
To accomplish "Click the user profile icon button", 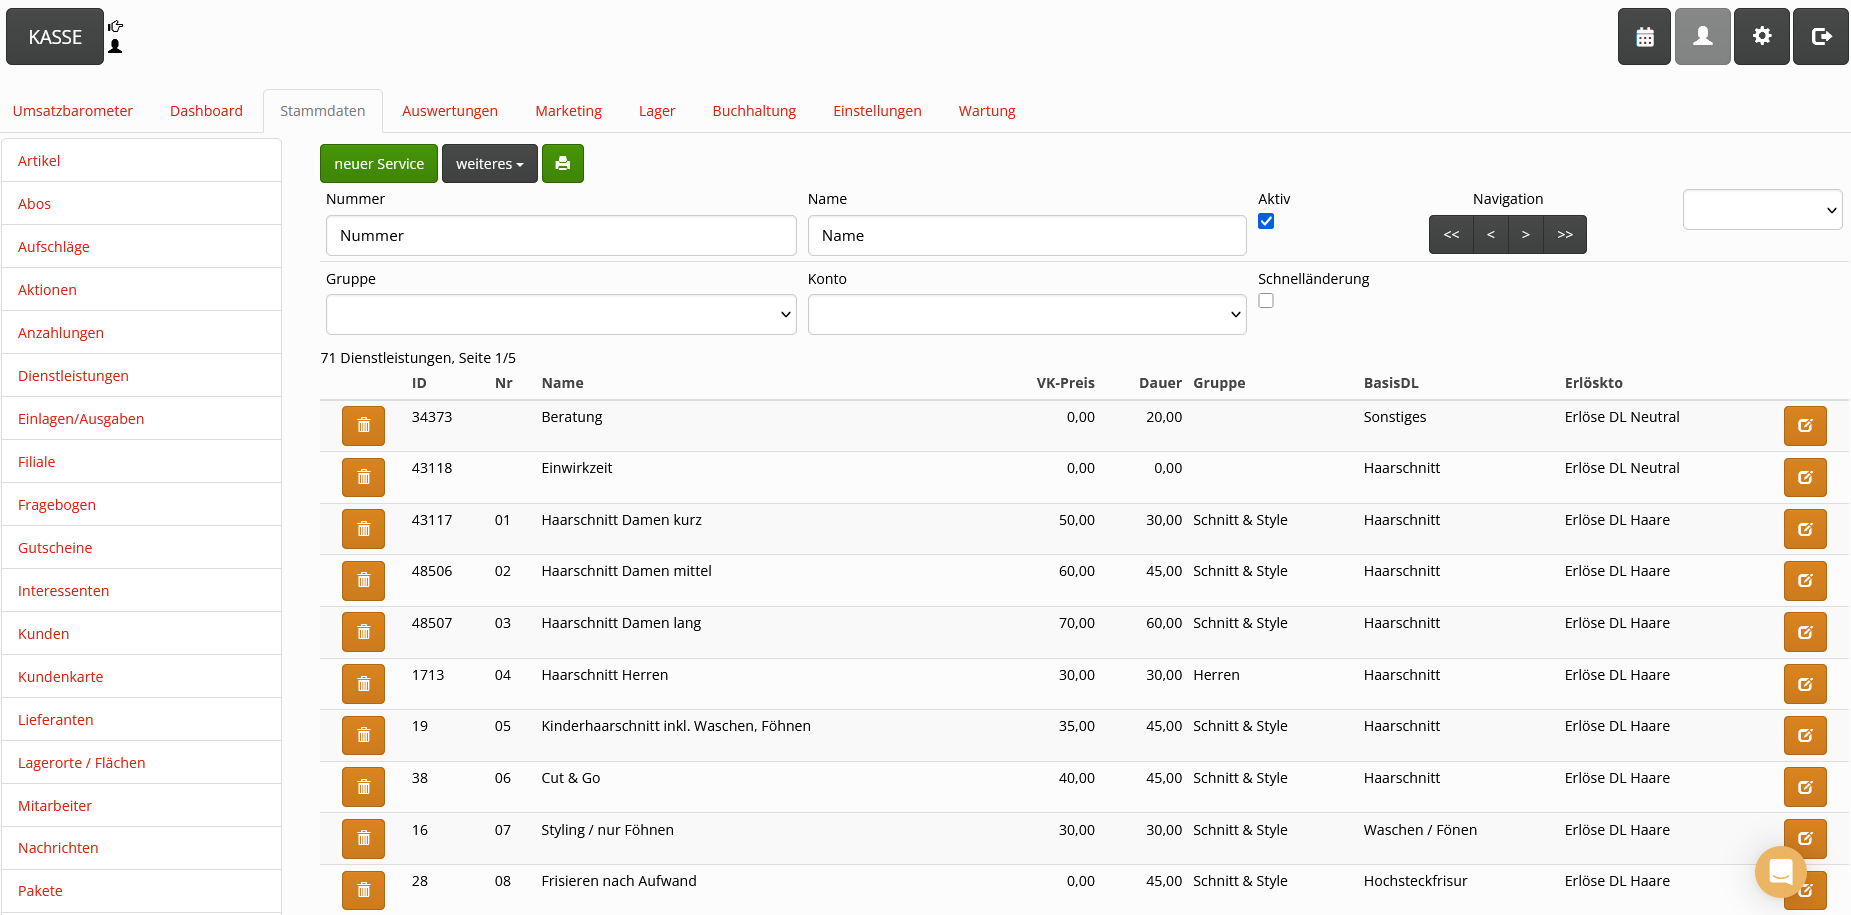I will click(1702, 37).
